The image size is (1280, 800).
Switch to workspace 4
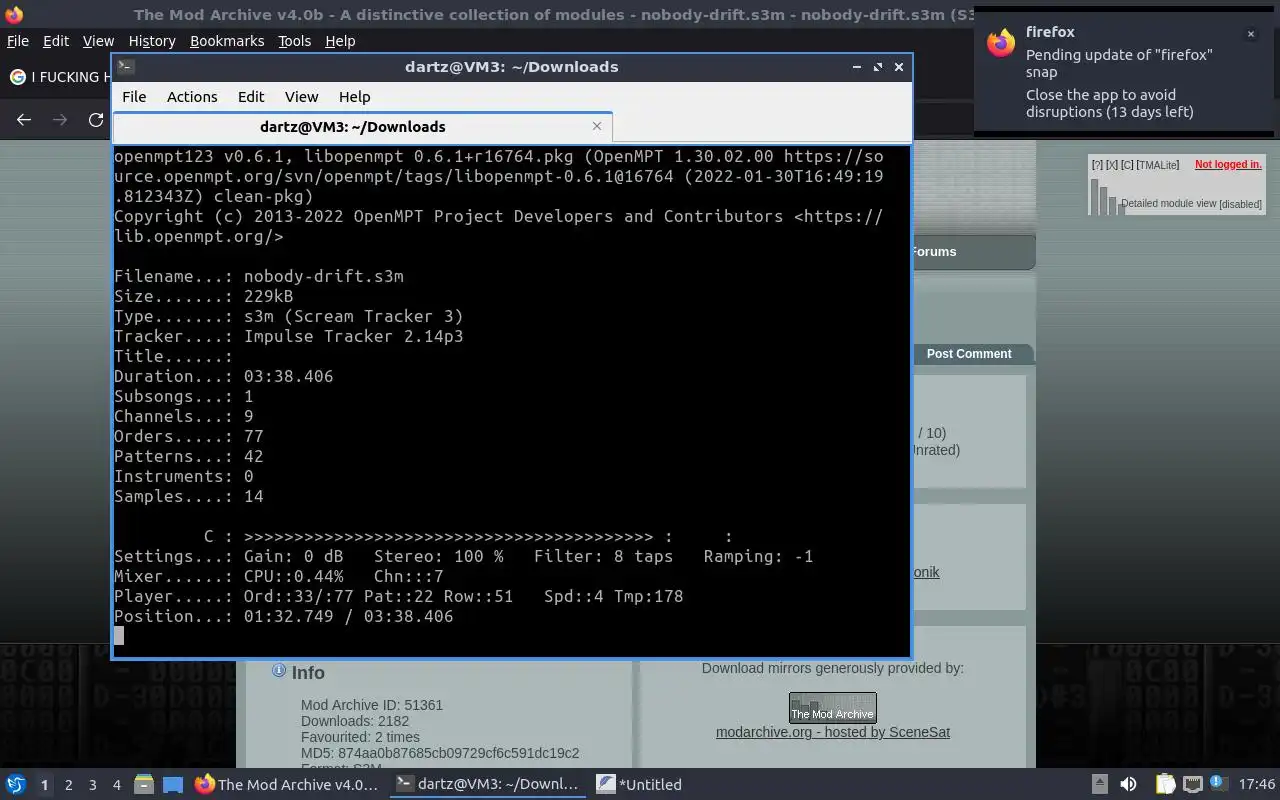(x=116, y=785)
